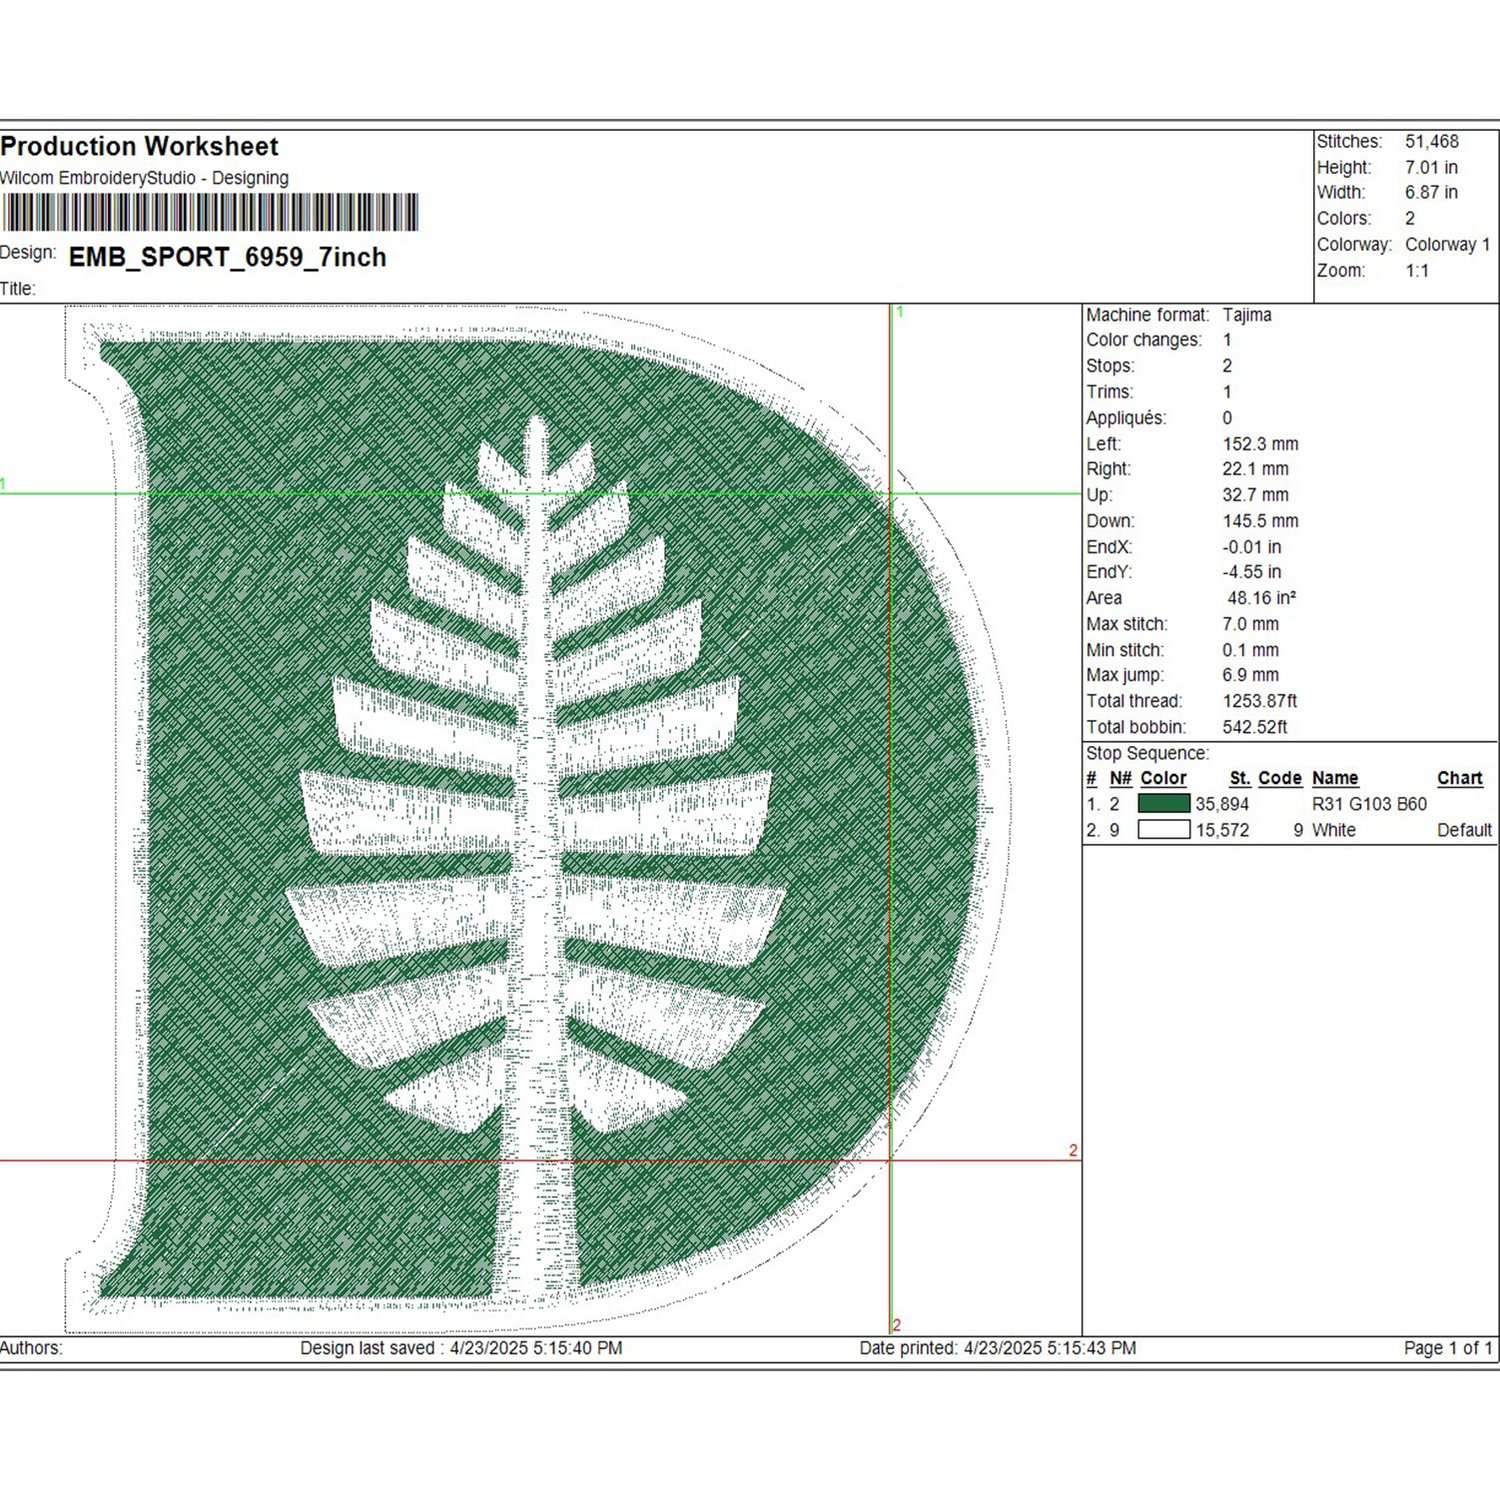Click the "Production Worksheet" heading
This screenshot has height=1495, width=1500.
pos(139,147)
